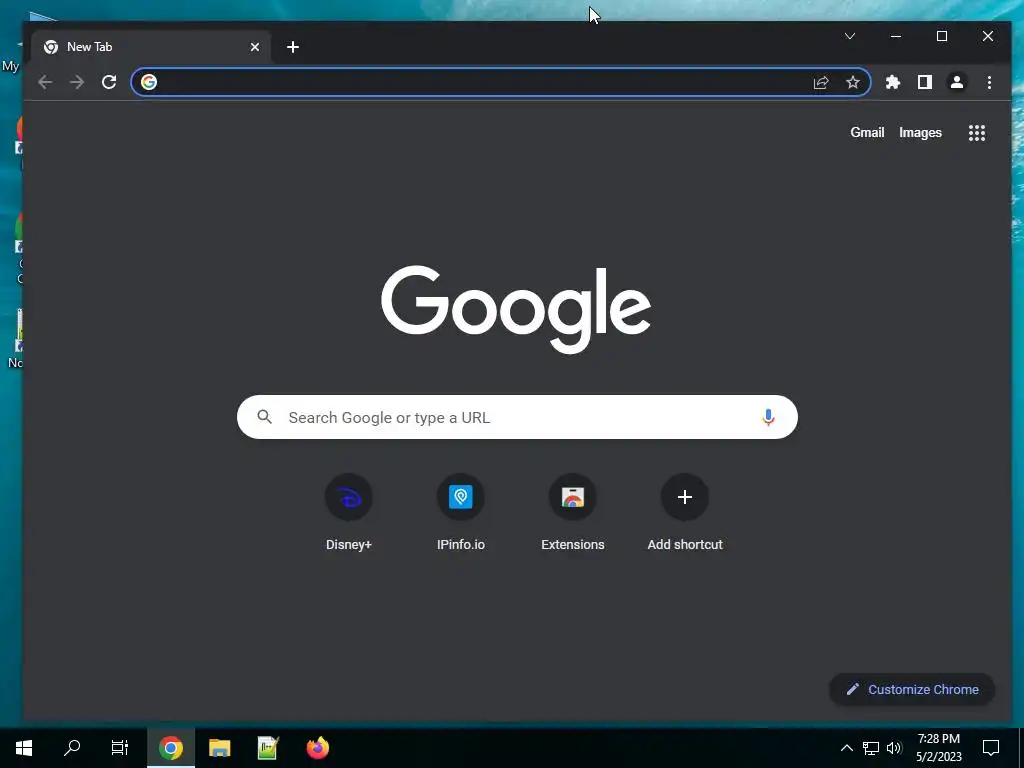This screenshot has width=1024, height=768.
Task: Bookmark this tab with the star icon
Action: coord(852,82)
